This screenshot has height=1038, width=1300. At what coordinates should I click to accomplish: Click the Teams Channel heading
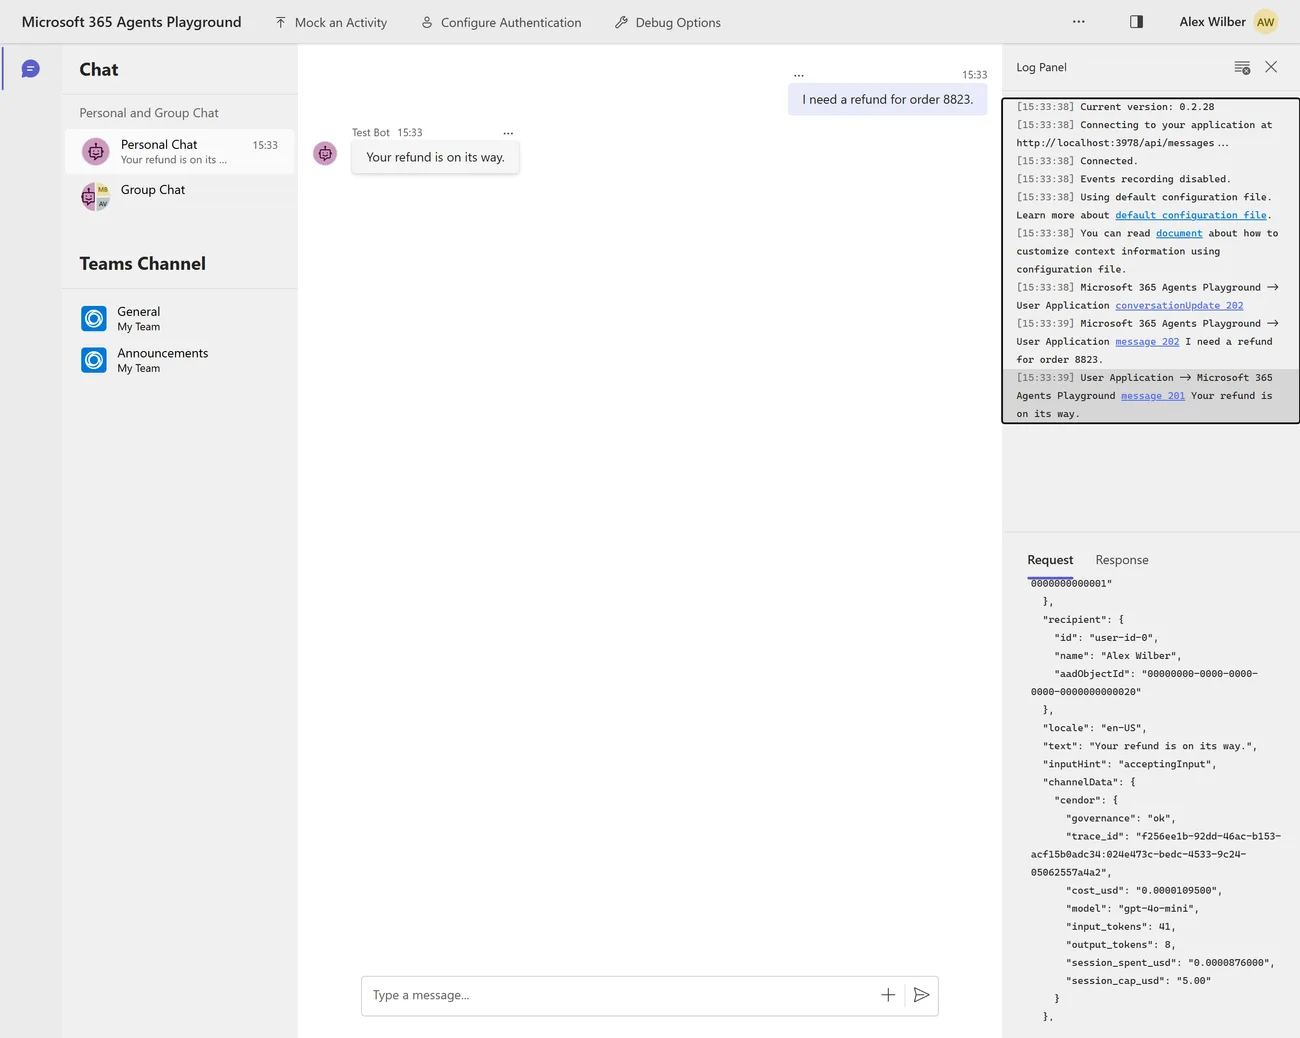point(143,264)
